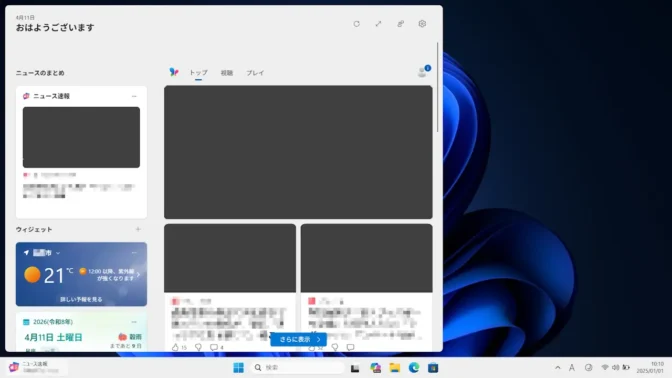Screen dimensions: 672x378
Task: Open Task View on the taskbar
Action: pyautogui.click(x=355, y=368)
